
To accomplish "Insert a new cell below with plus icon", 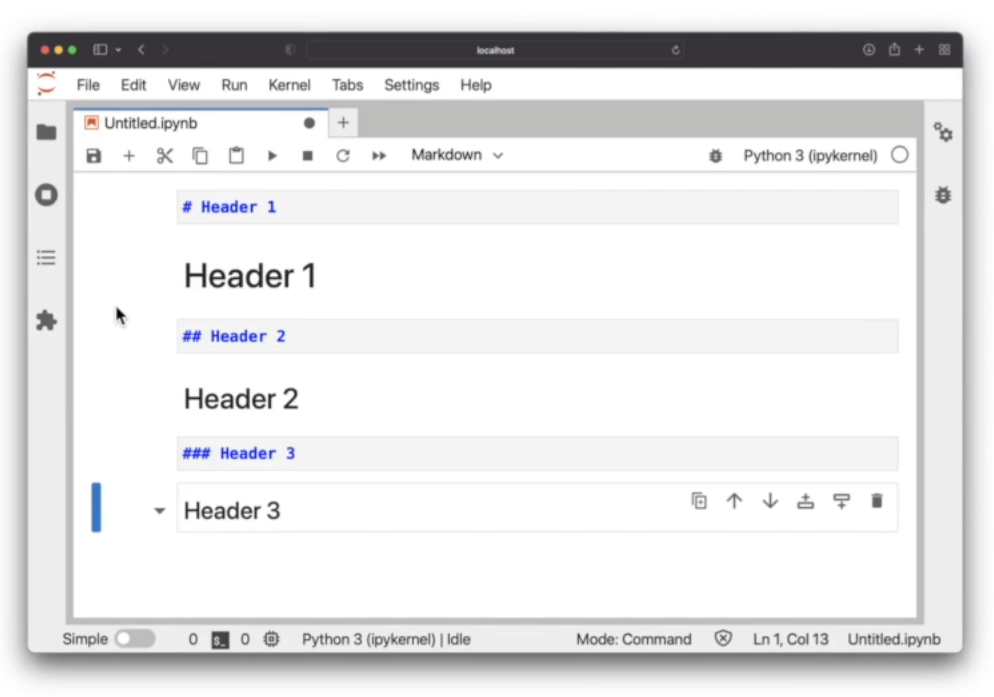I will point(129,156).
